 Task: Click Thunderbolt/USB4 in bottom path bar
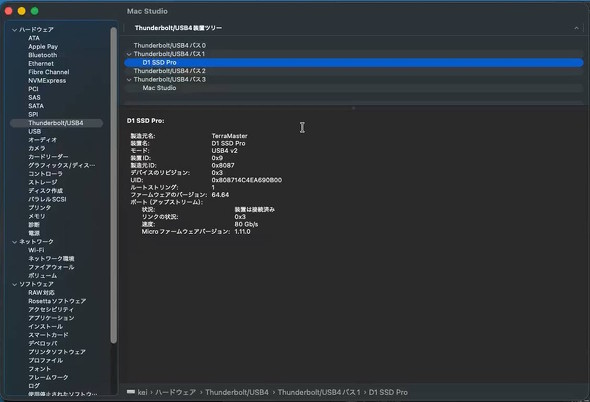pyautogui.click(x=237, y=392)
